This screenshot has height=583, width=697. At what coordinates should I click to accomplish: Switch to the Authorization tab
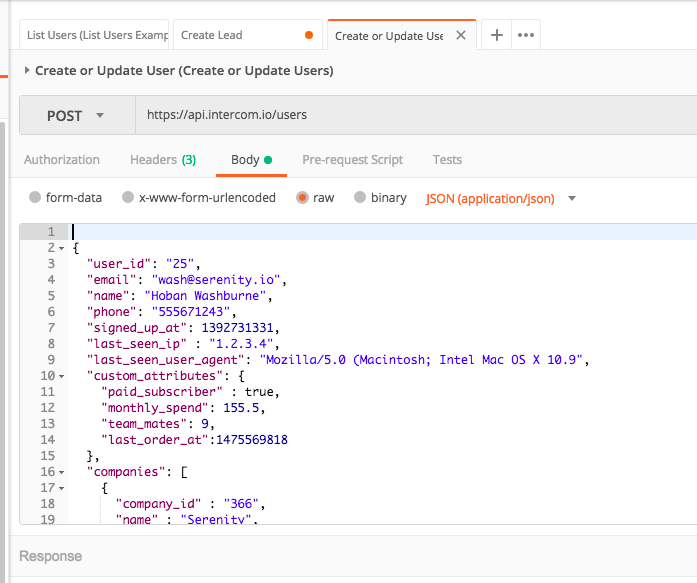click(x=62, y=160)
